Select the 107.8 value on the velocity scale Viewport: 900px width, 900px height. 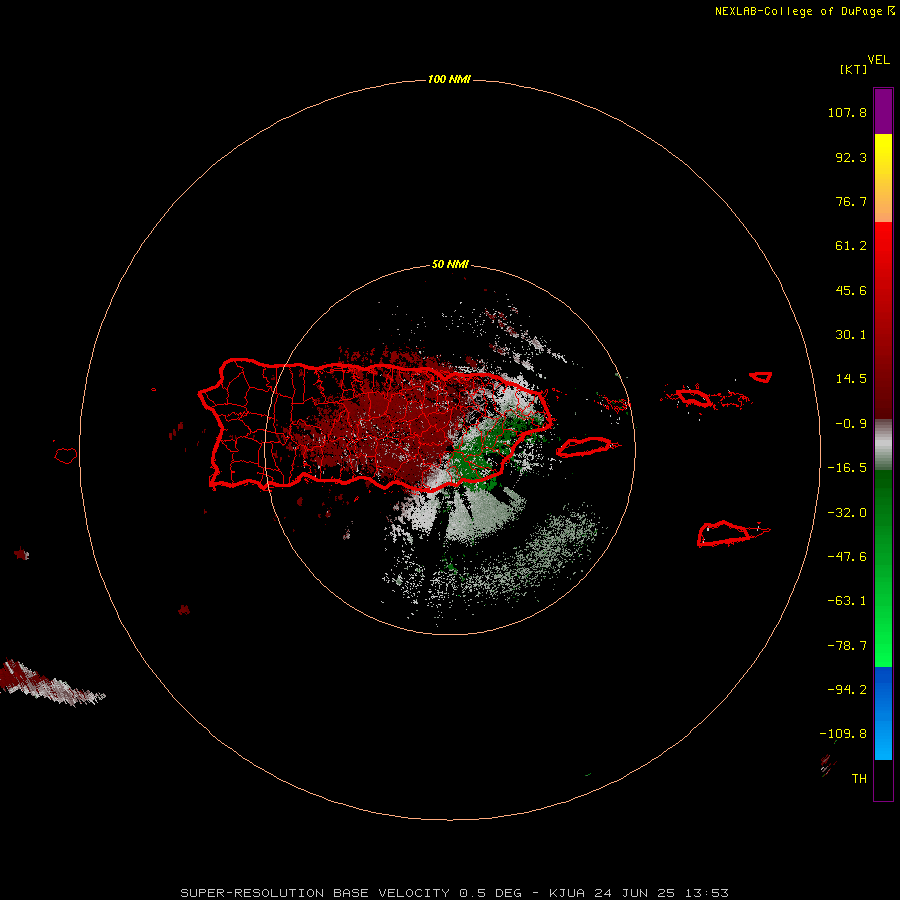pos(847,112)
